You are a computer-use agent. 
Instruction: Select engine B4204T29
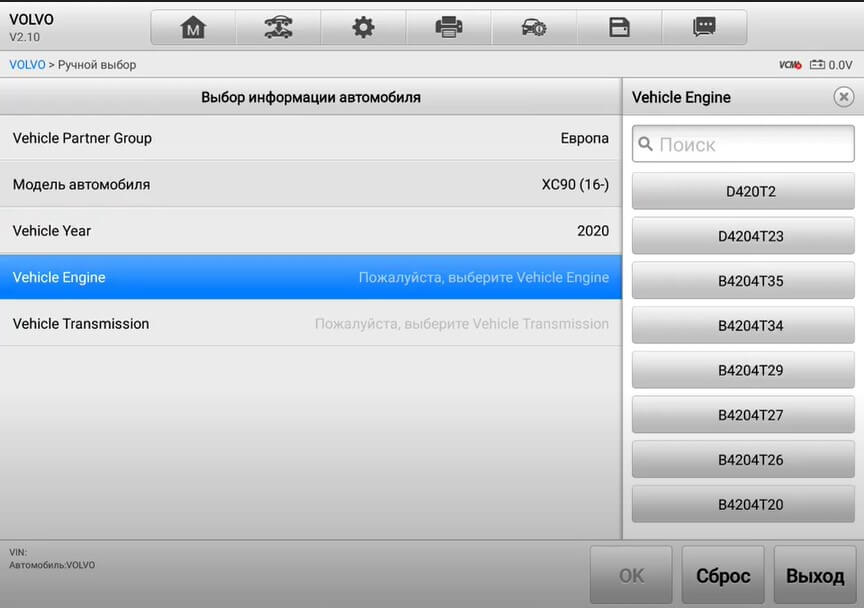tap(743, 370)
